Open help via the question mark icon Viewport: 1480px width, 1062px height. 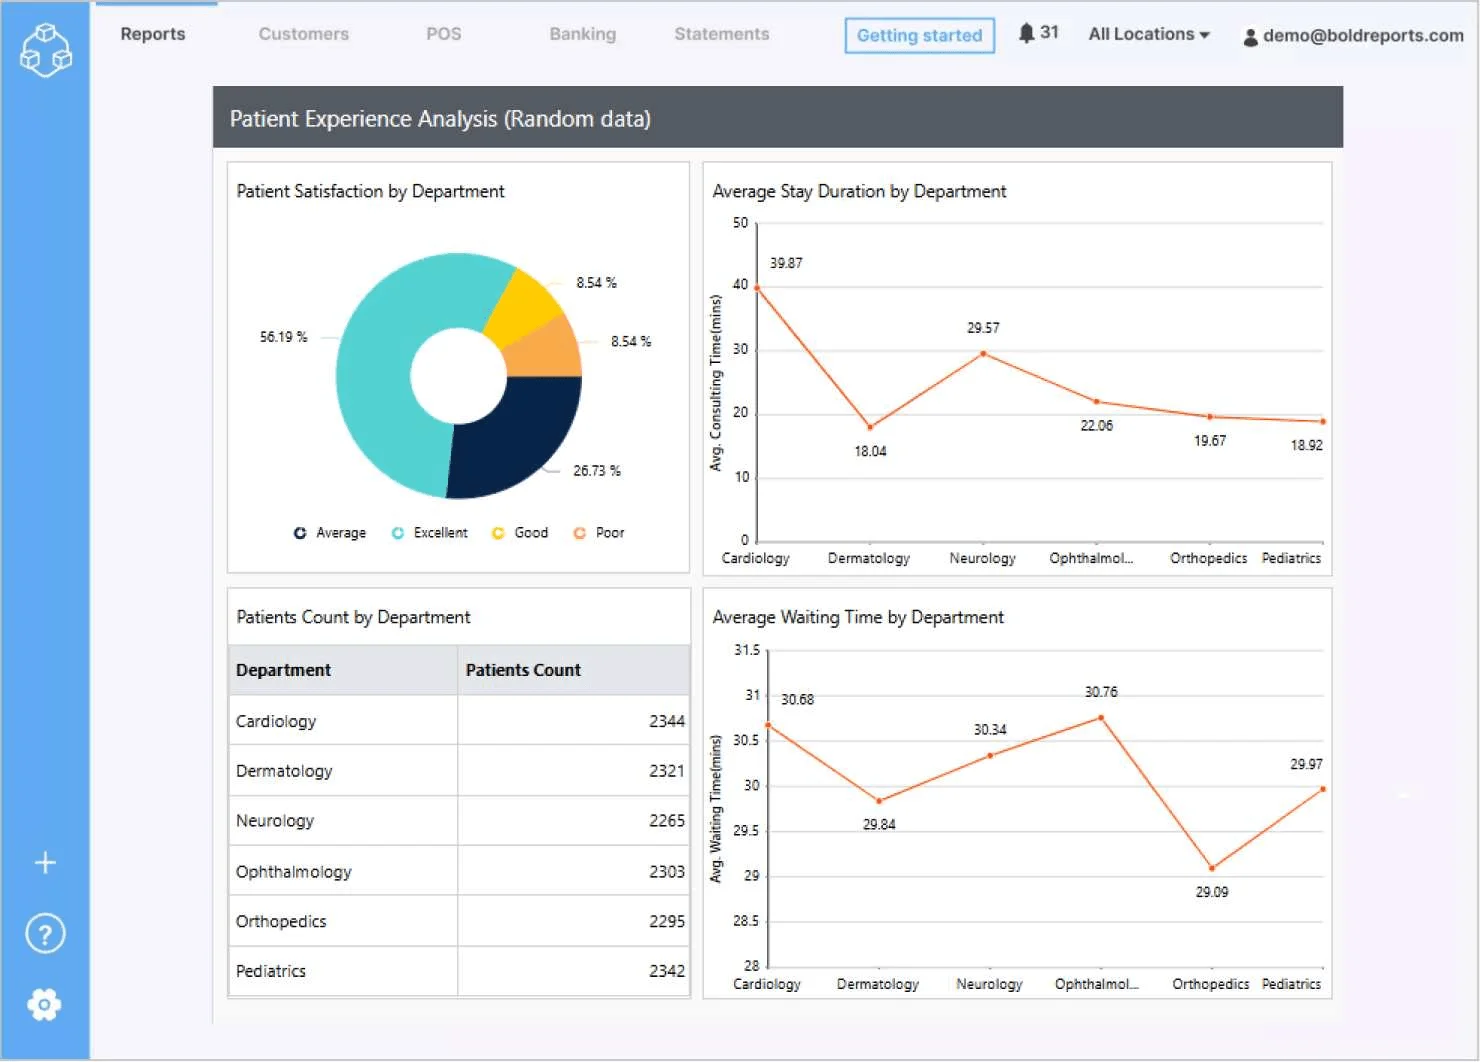point(44,933)
